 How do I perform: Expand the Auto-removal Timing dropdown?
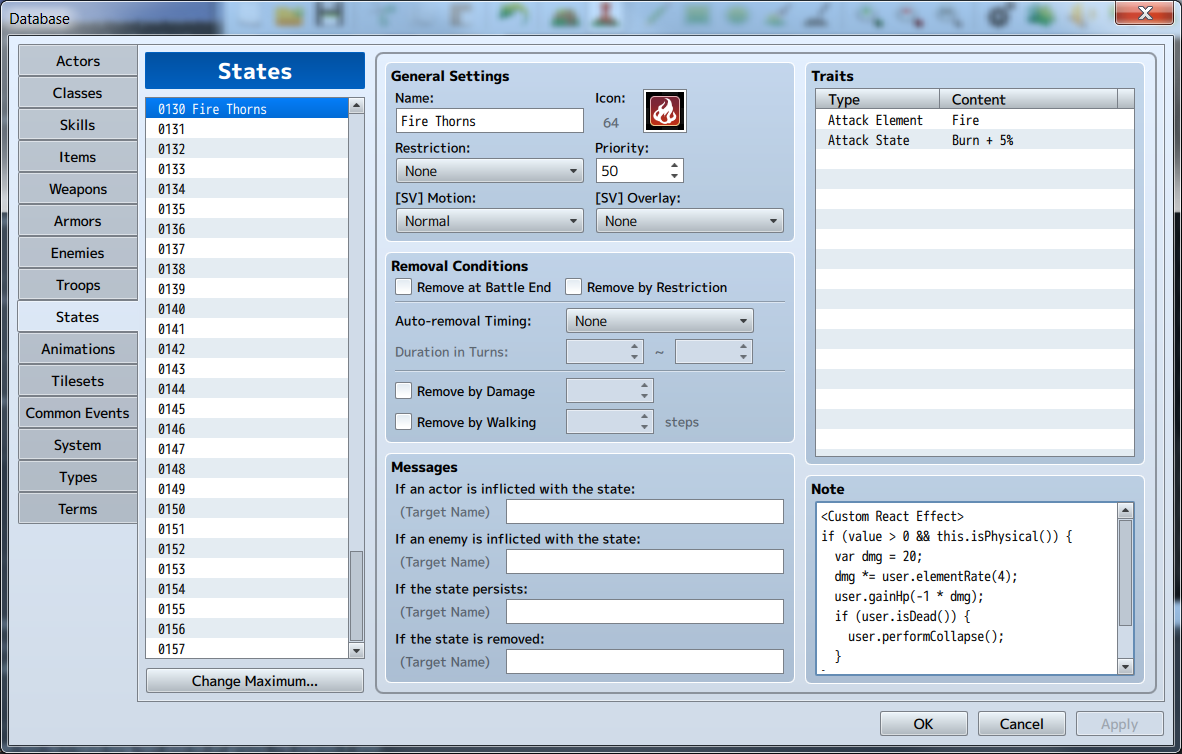coord(659,321)
